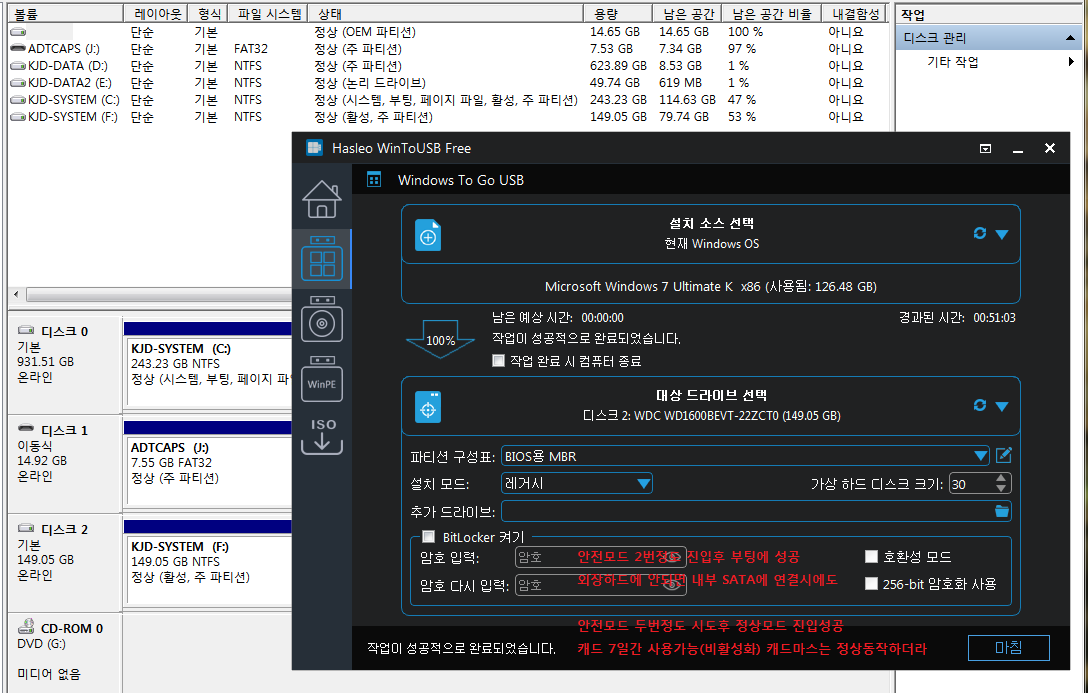Enable the BitLocker checkbox
Image resolution: width=1088 pixels, height=693 pixels.
429,537
